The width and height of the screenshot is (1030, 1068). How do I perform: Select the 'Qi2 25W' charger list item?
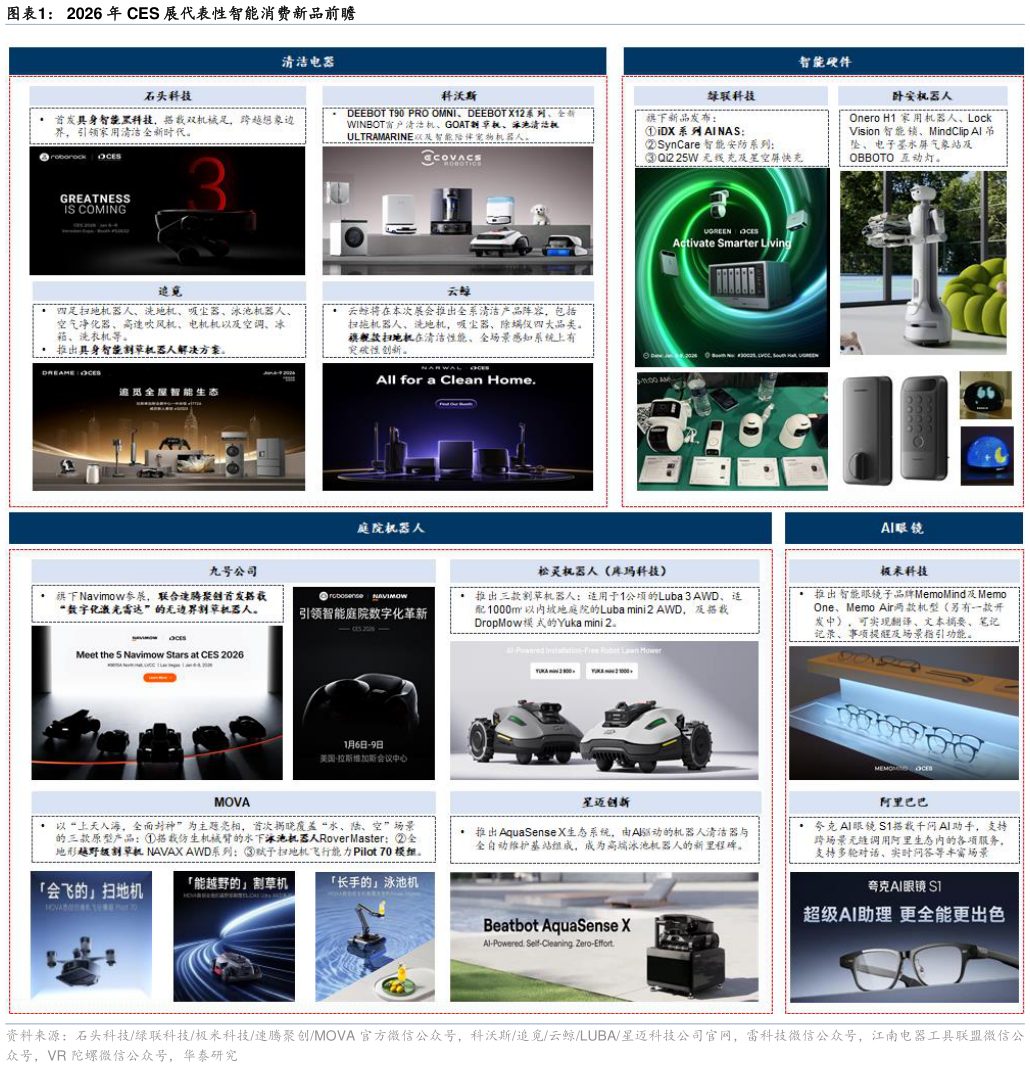pyautogui.click(x=724, y=157)
